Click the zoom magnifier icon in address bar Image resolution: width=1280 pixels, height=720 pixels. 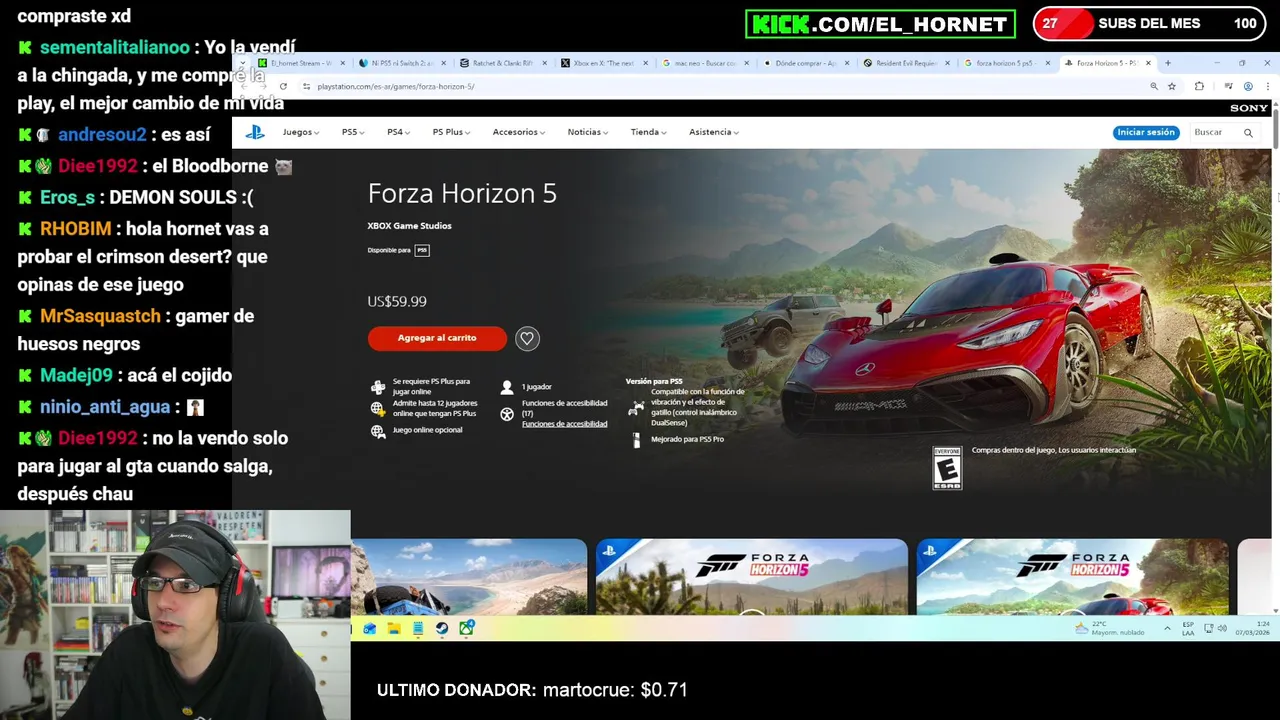pyautogui.click(x=1154, y=86)
